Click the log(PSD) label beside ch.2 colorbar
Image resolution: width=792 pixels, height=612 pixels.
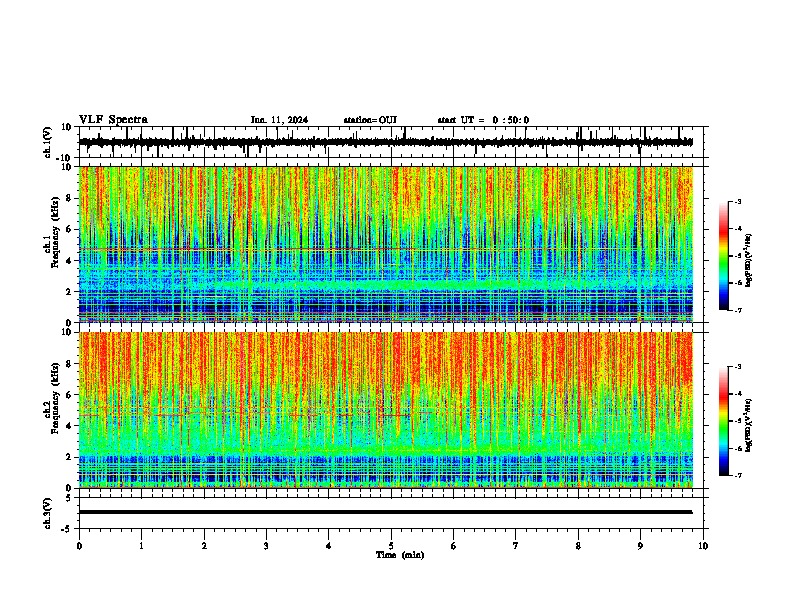click(749, 425)
